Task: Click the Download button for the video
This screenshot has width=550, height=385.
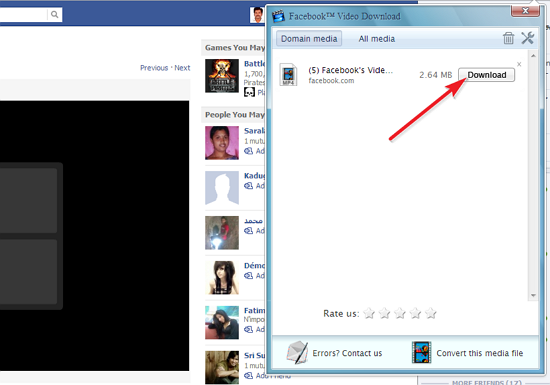Action: (487, 75)
